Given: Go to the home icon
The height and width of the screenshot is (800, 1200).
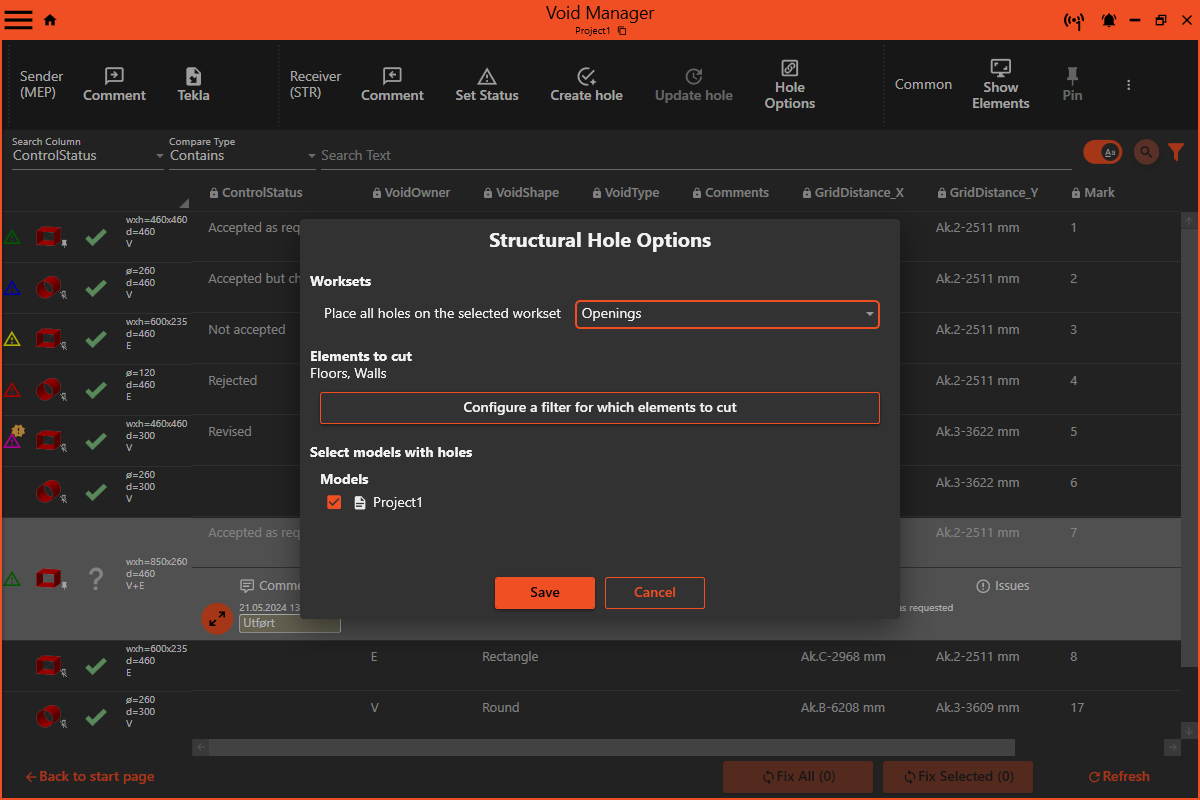Looking at the screenshot, I should coord(50,20).
